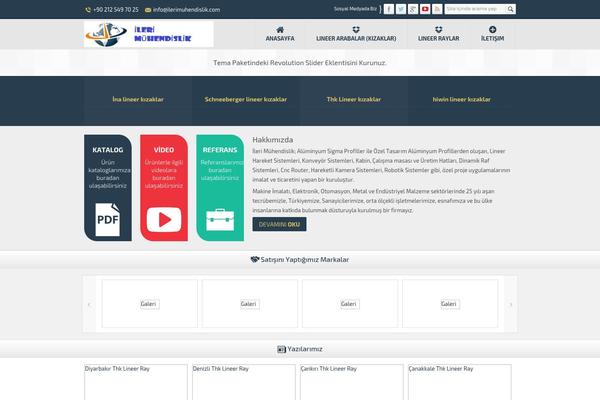The height and width of the screenshot is (400, 600).
Task: Click the PDF document icon in Katalog
Action: tap(108, 219)
